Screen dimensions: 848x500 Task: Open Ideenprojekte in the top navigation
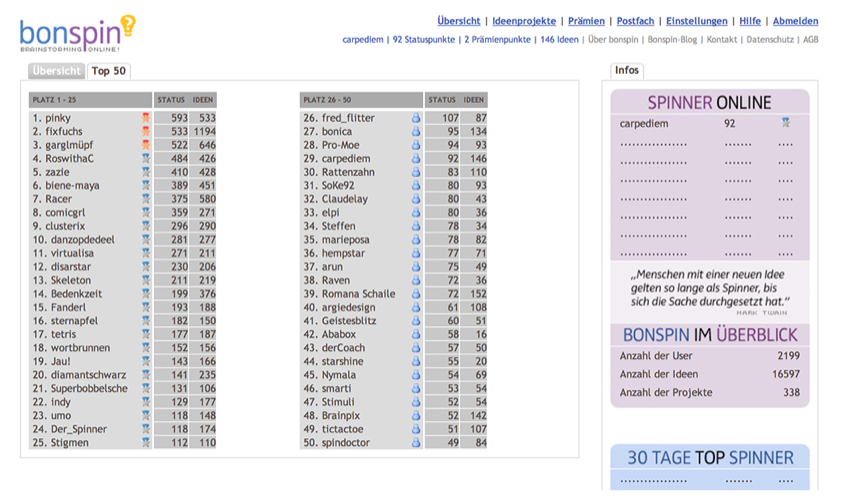pos(524,21)
